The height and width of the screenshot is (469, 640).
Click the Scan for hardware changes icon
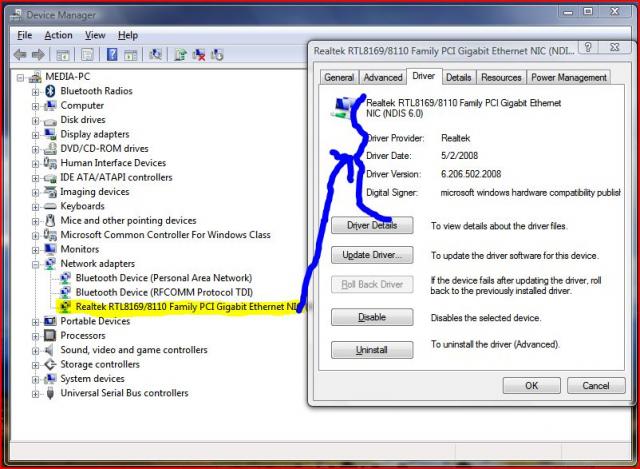point(155,54)
